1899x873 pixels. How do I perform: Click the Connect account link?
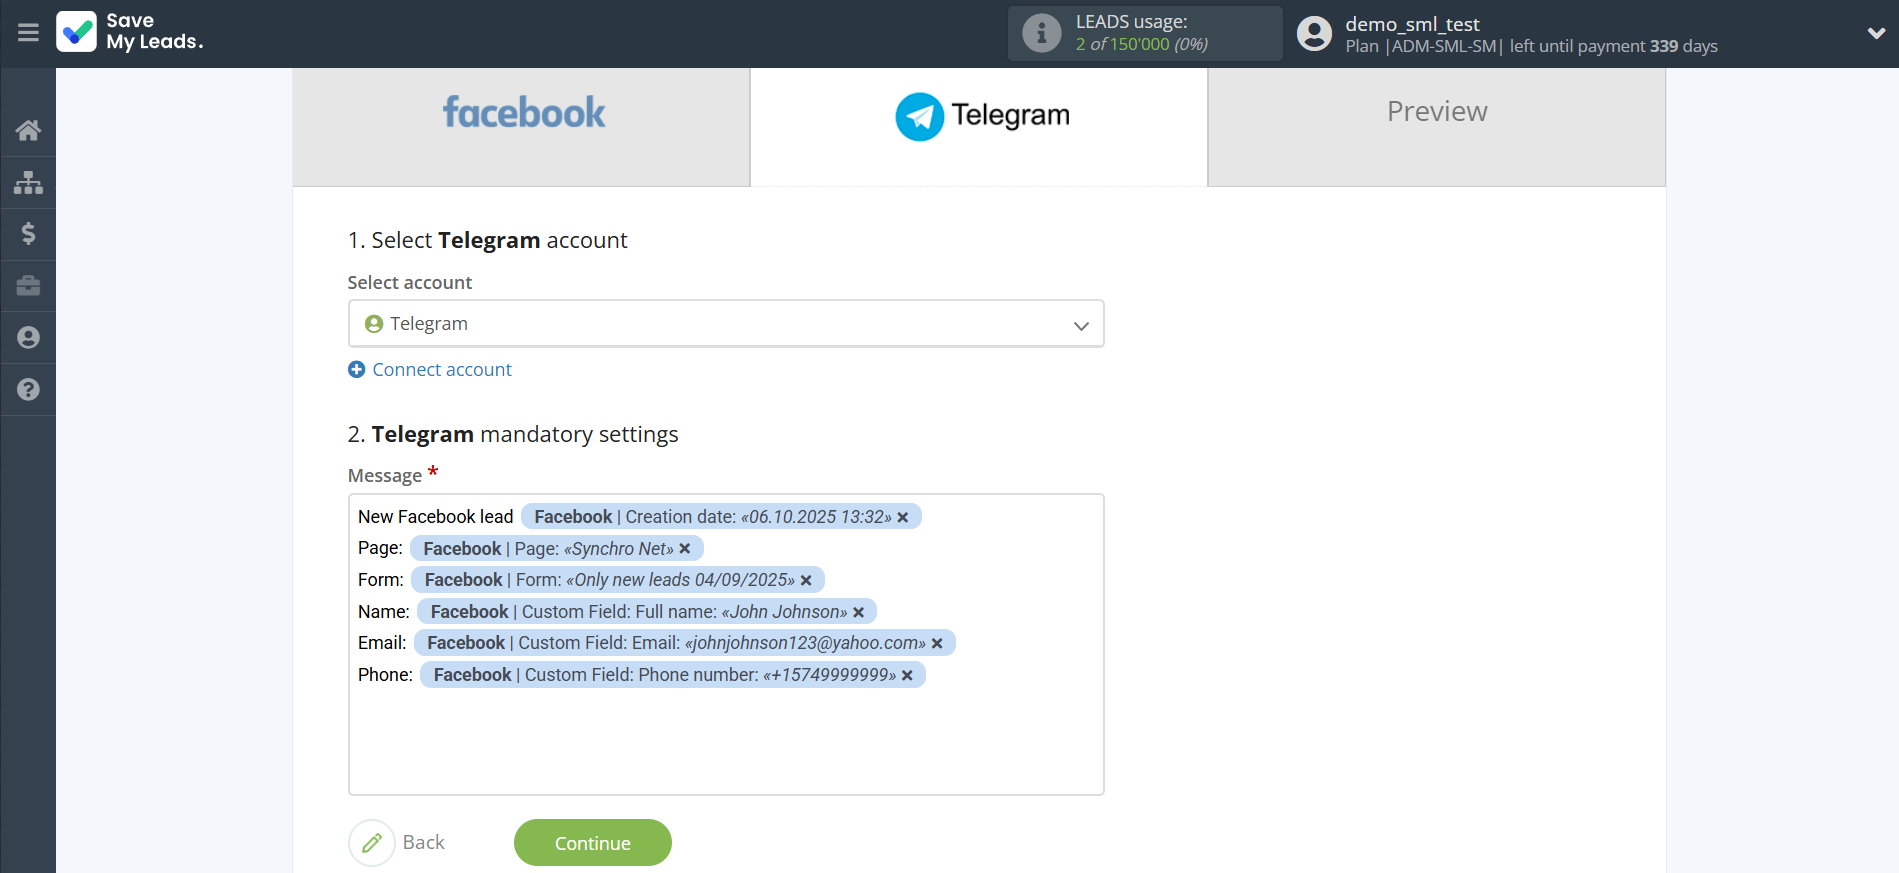441,370
